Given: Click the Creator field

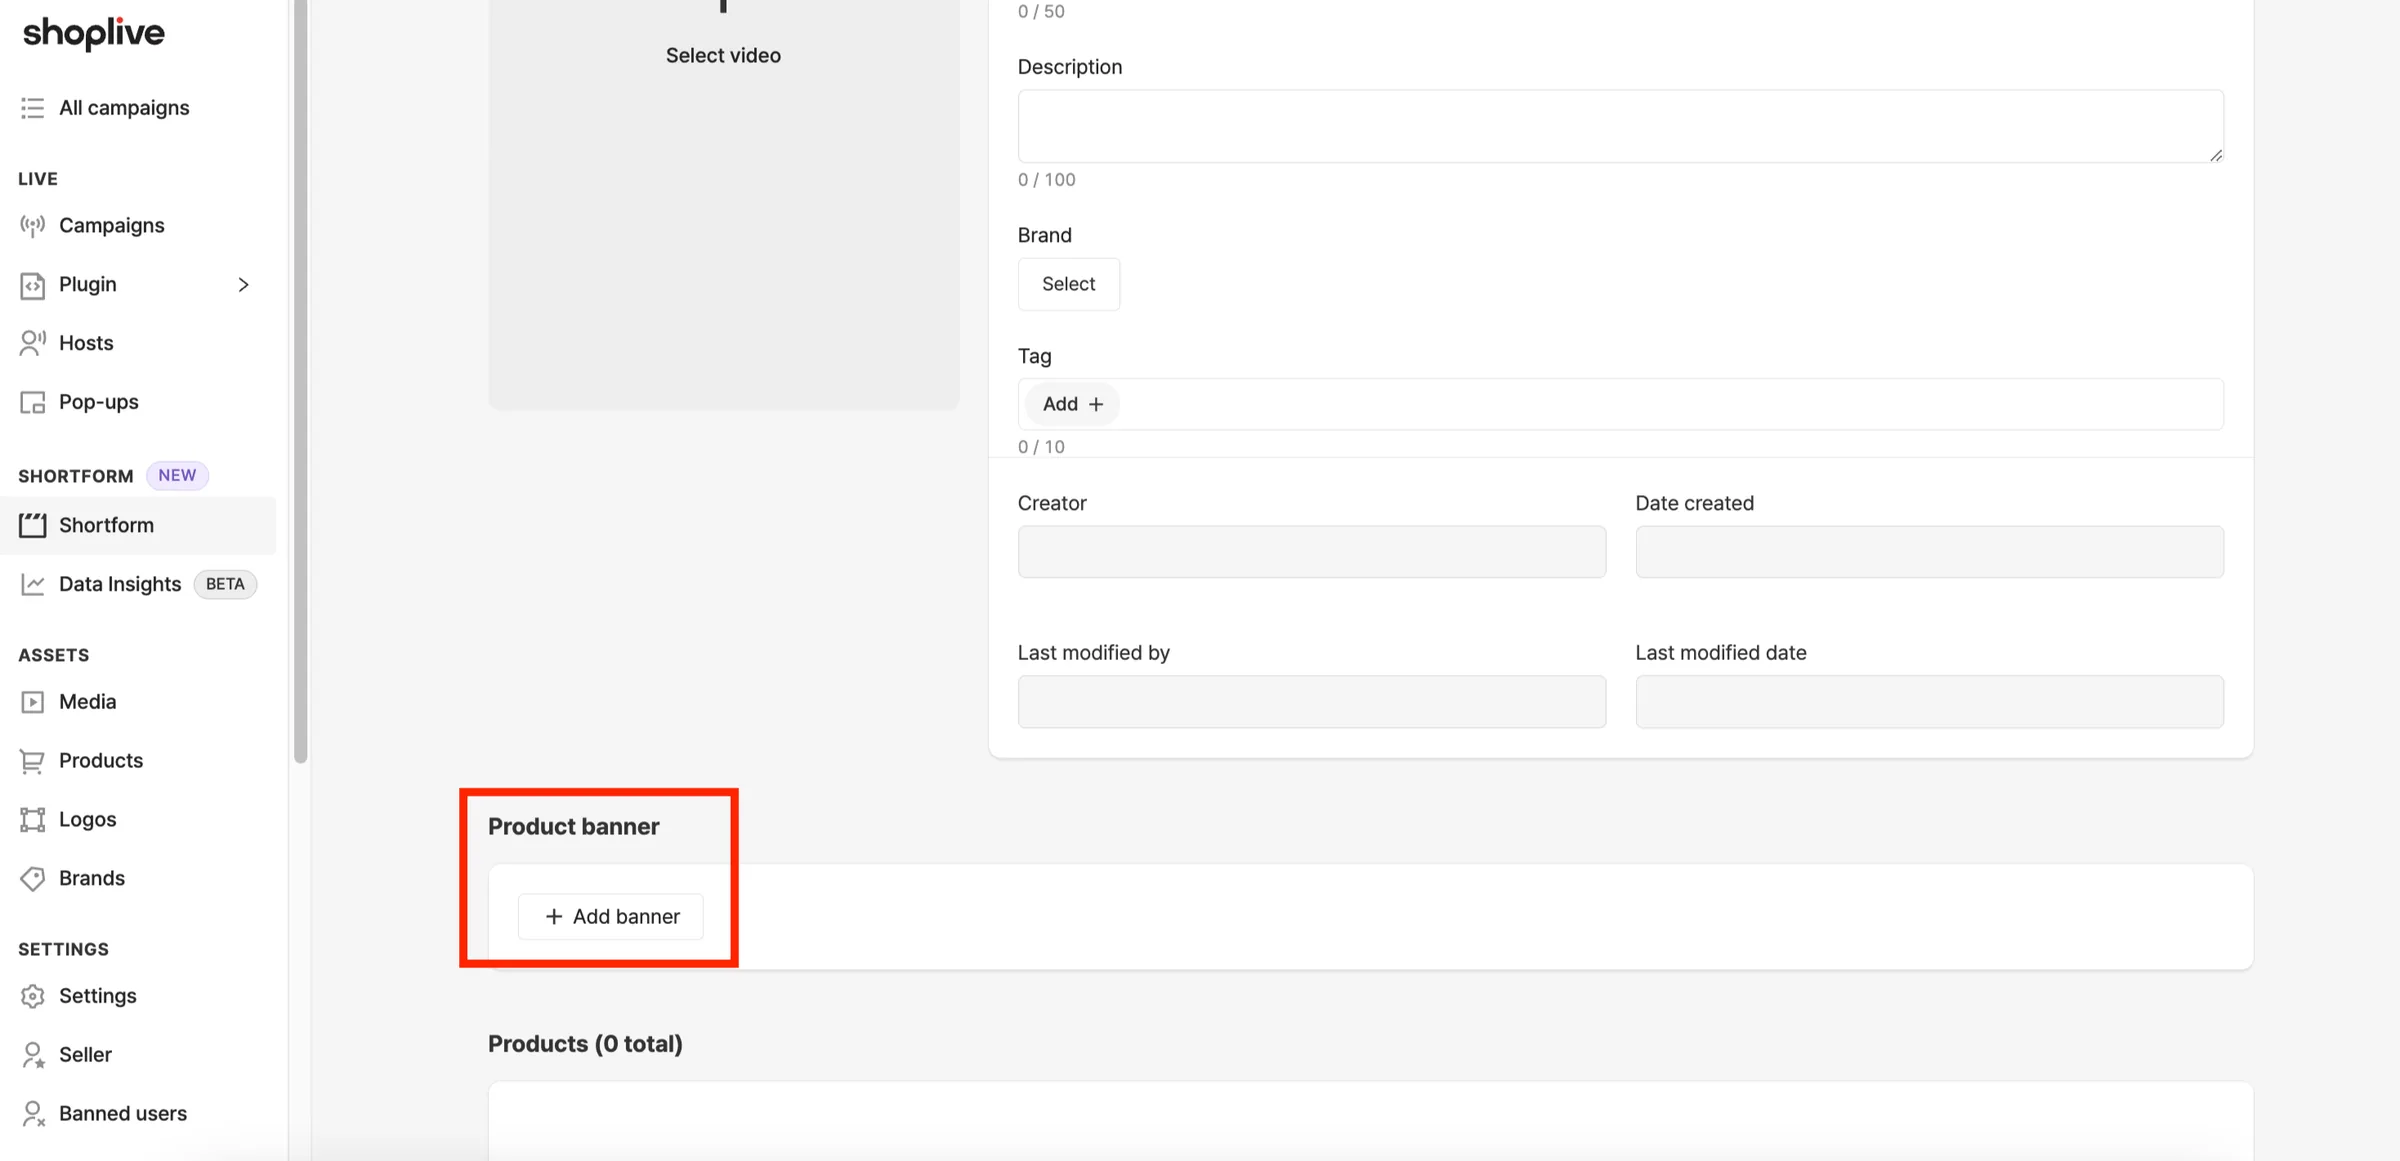Looking at the screenshot, I should 1312,552.
